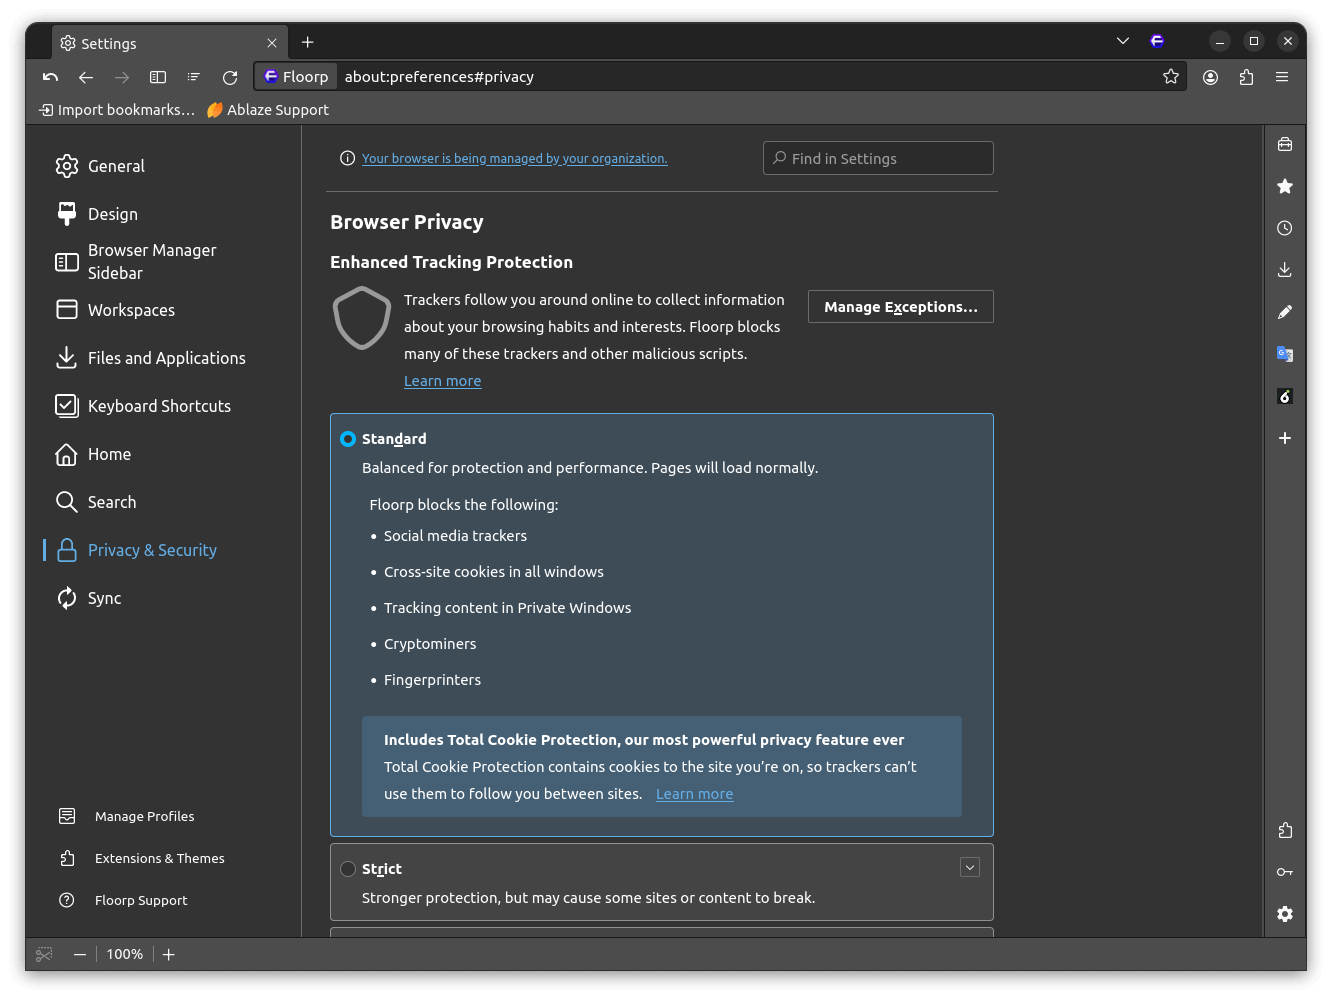Screen dimensions: 1332x999
Task: Select the Standard tracking protection level
Action: [x=348, y=438]
